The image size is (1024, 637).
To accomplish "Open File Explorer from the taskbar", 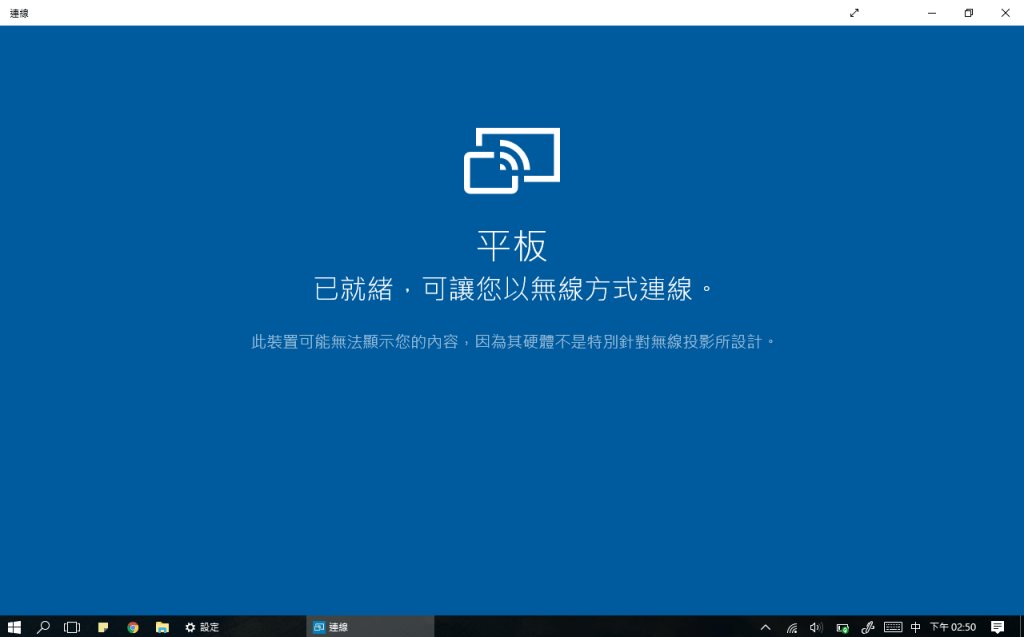I will pyautogui.click(x=162, y=627).
